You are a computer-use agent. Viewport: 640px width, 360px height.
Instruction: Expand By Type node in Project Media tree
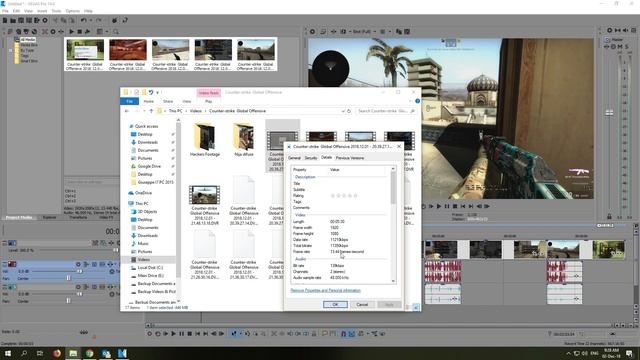coord(11,50)
